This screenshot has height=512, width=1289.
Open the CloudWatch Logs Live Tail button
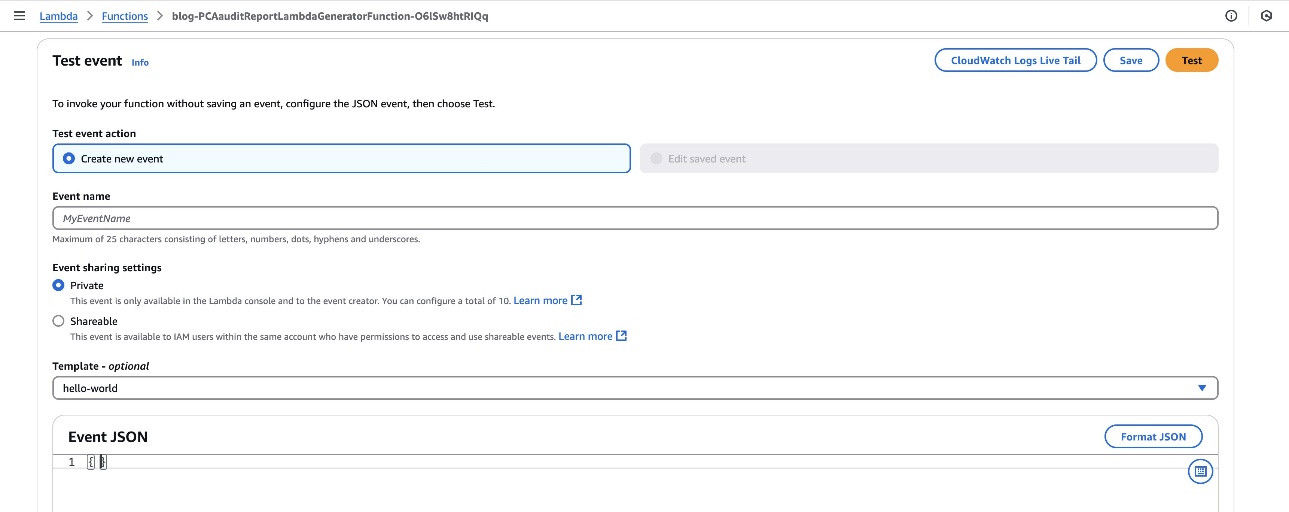1016,60
